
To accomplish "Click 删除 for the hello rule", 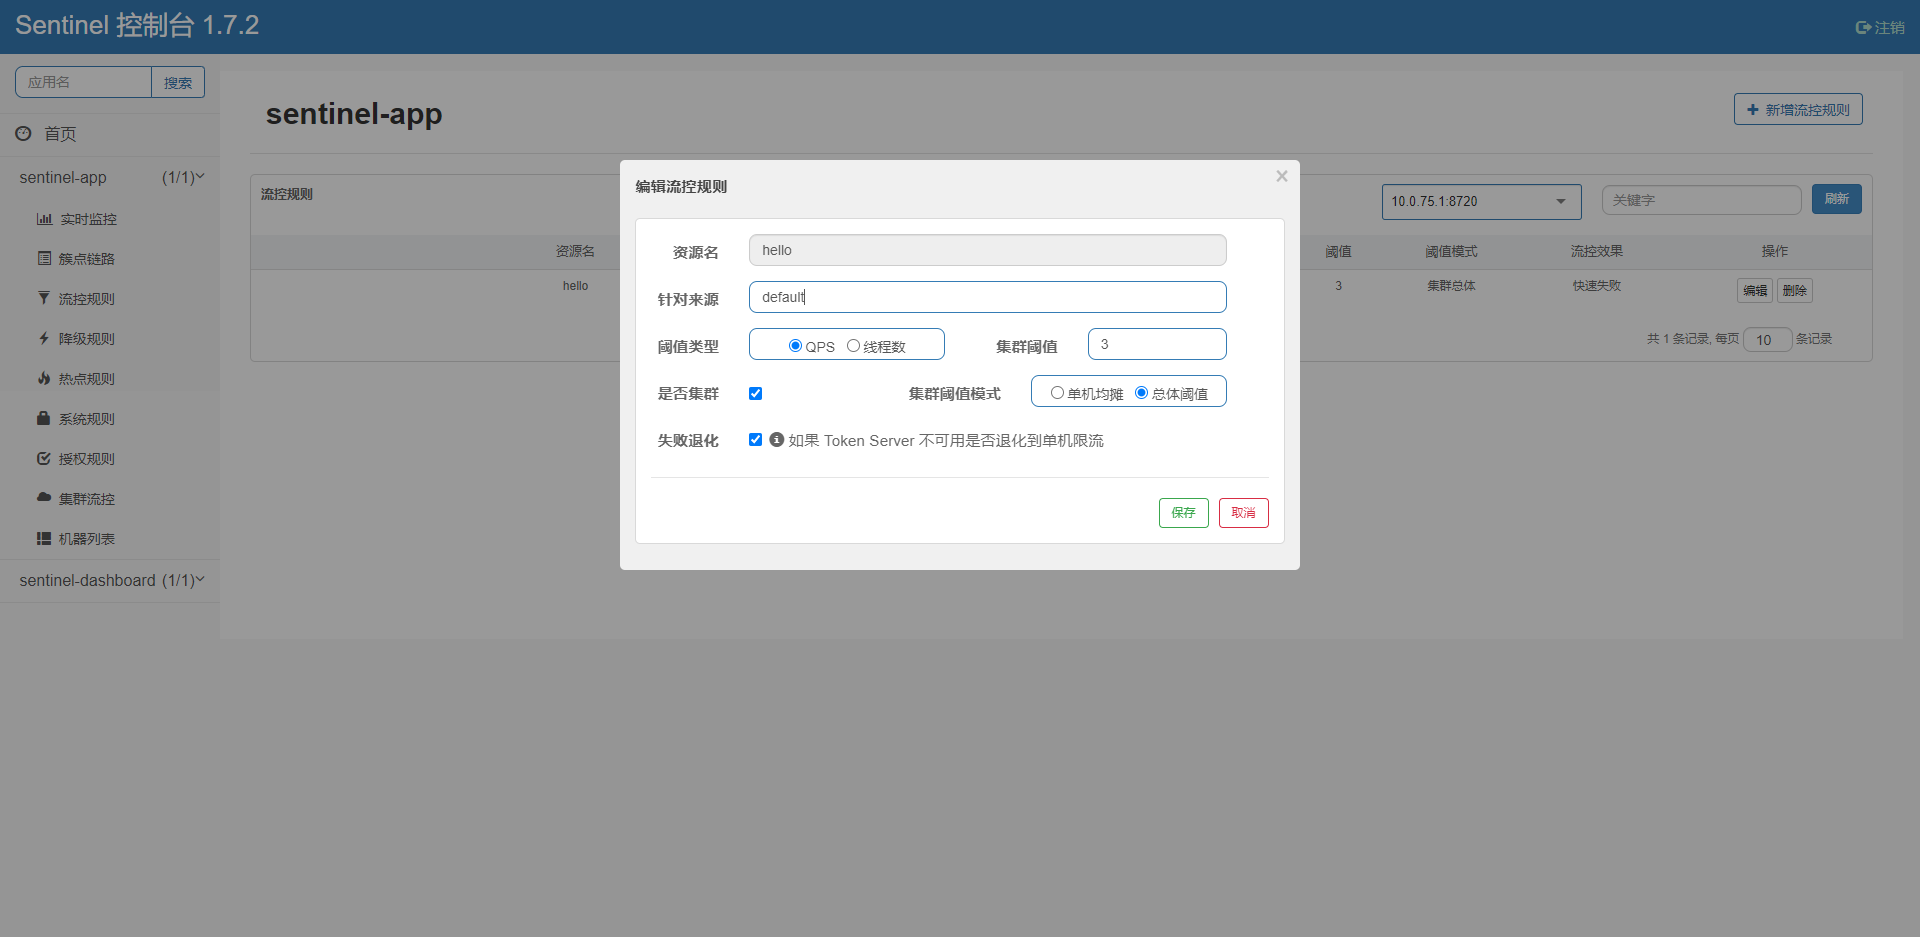I will point(1795,291).
